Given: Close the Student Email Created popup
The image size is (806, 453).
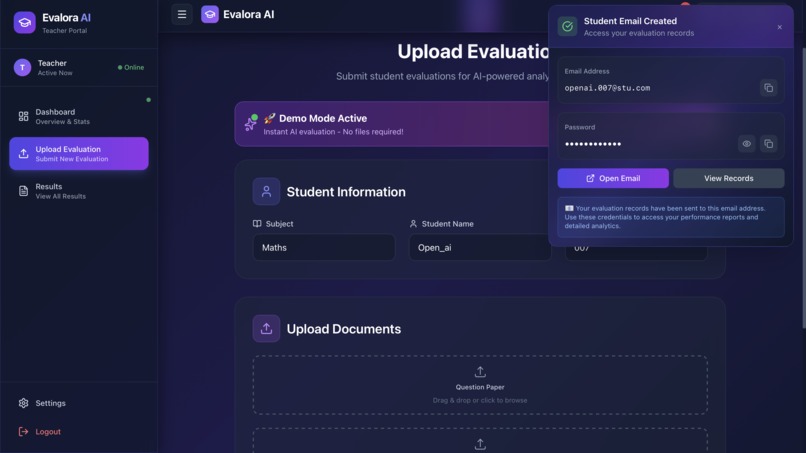Looking at the screenshot, I should [x=779, y=27].
